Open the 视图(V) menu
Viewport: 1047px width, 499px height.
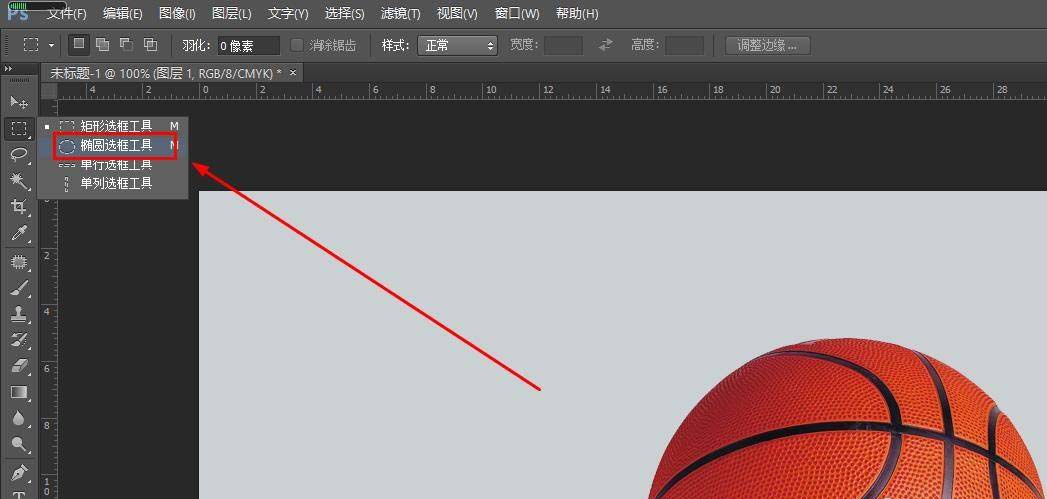coord(457,13)
